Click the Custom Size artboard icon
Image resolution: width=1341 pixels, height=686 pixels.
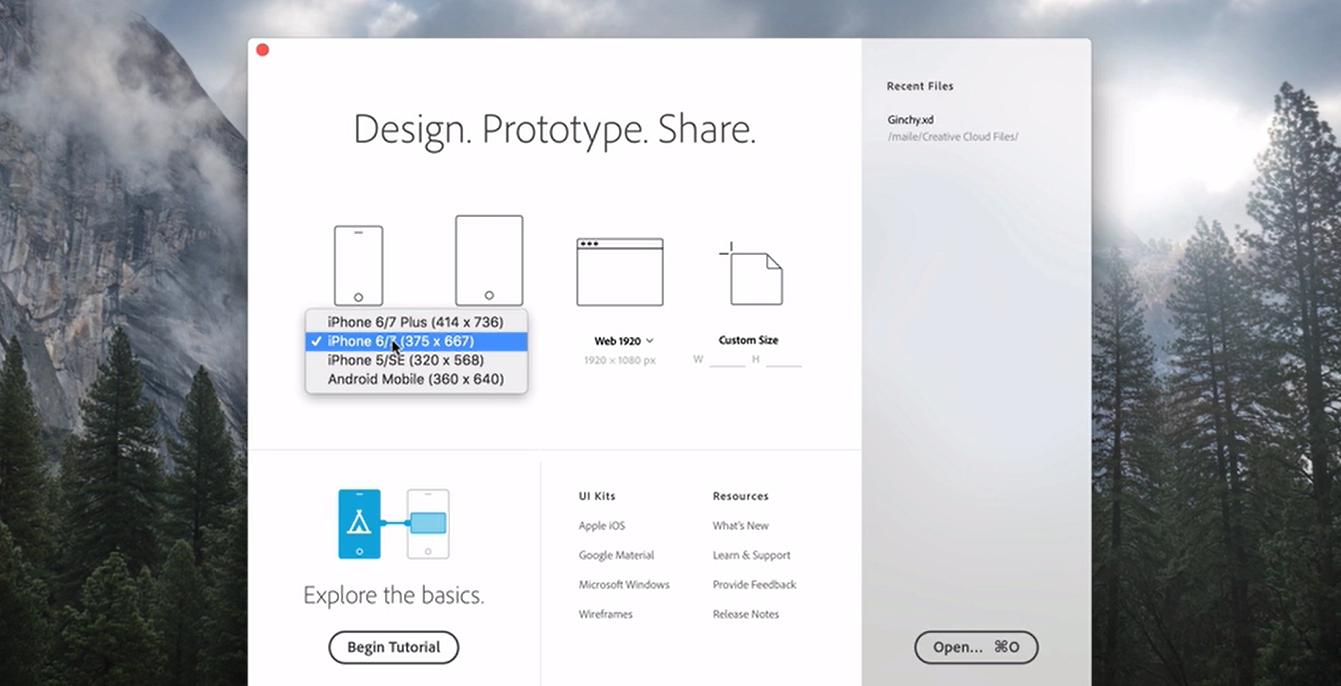(751, 273)
